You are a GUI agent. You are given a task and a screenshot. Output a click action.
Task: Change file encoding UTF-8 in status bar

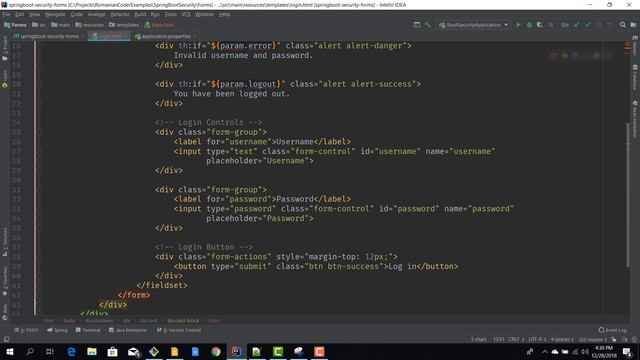tap(537, 339)
